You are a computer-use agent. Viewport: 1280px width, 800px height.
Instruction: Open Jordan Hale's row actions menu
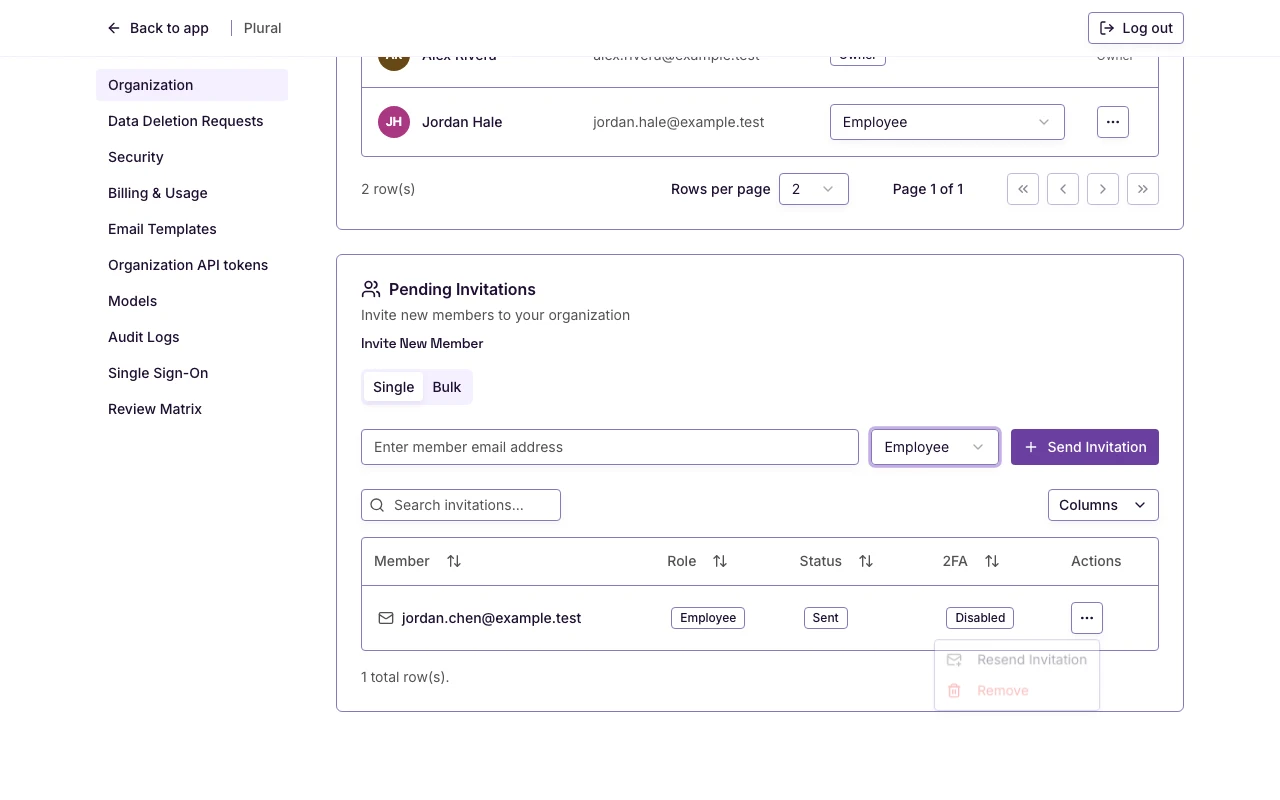tap(1113, 122)
